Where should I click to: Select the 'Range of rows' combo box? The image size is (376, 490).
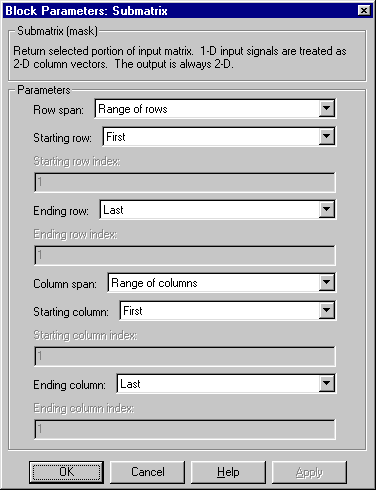pos(215,109)
